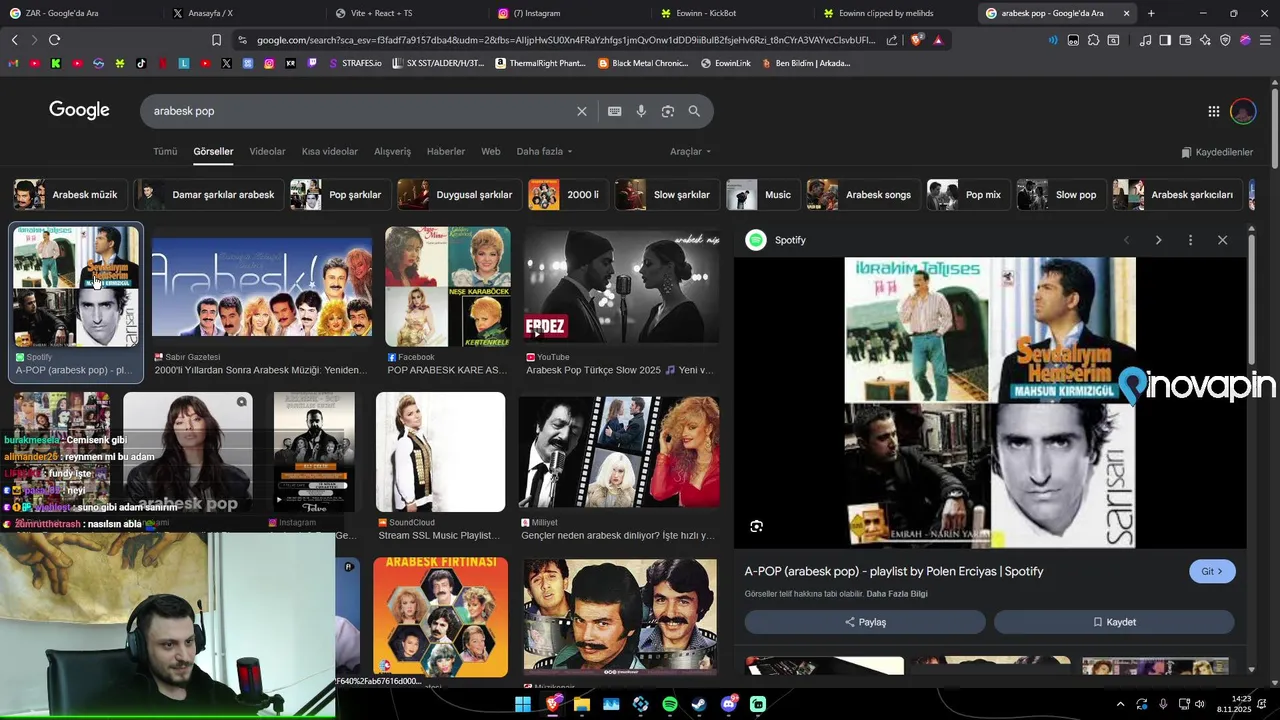The height and width of the screenshot is (720, 1280).
Task: Open Steam from the taskbar
Action: (x=699, y=704)
